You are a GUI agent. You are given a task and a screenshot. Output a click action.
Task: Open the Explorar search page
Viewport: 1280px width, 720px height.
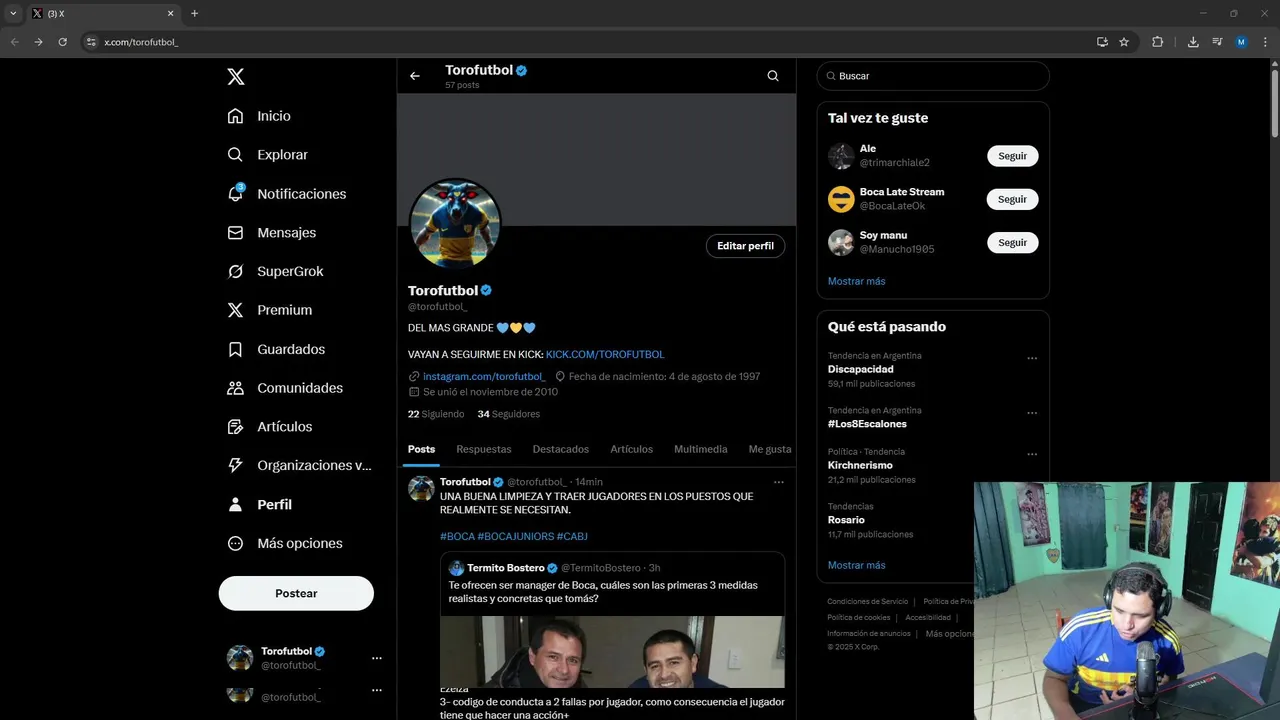click(268, 155)
